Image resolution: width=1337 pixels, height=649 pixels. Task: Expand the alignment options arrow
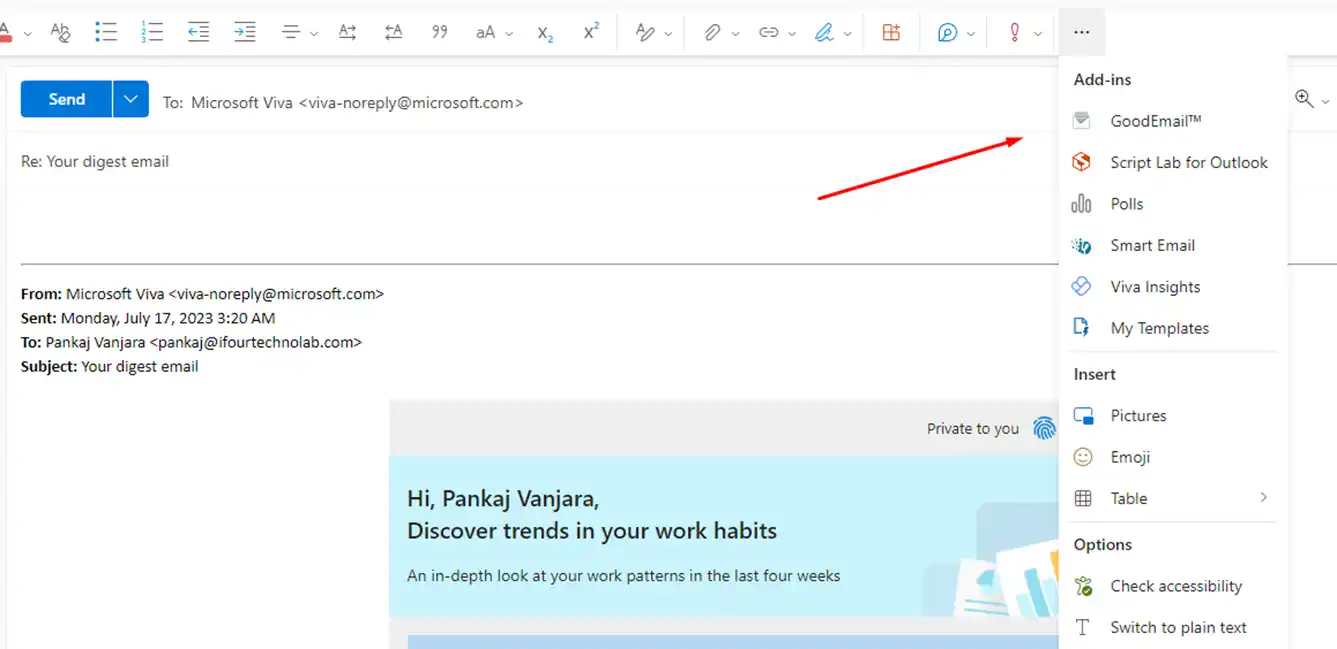click(314, 34)
